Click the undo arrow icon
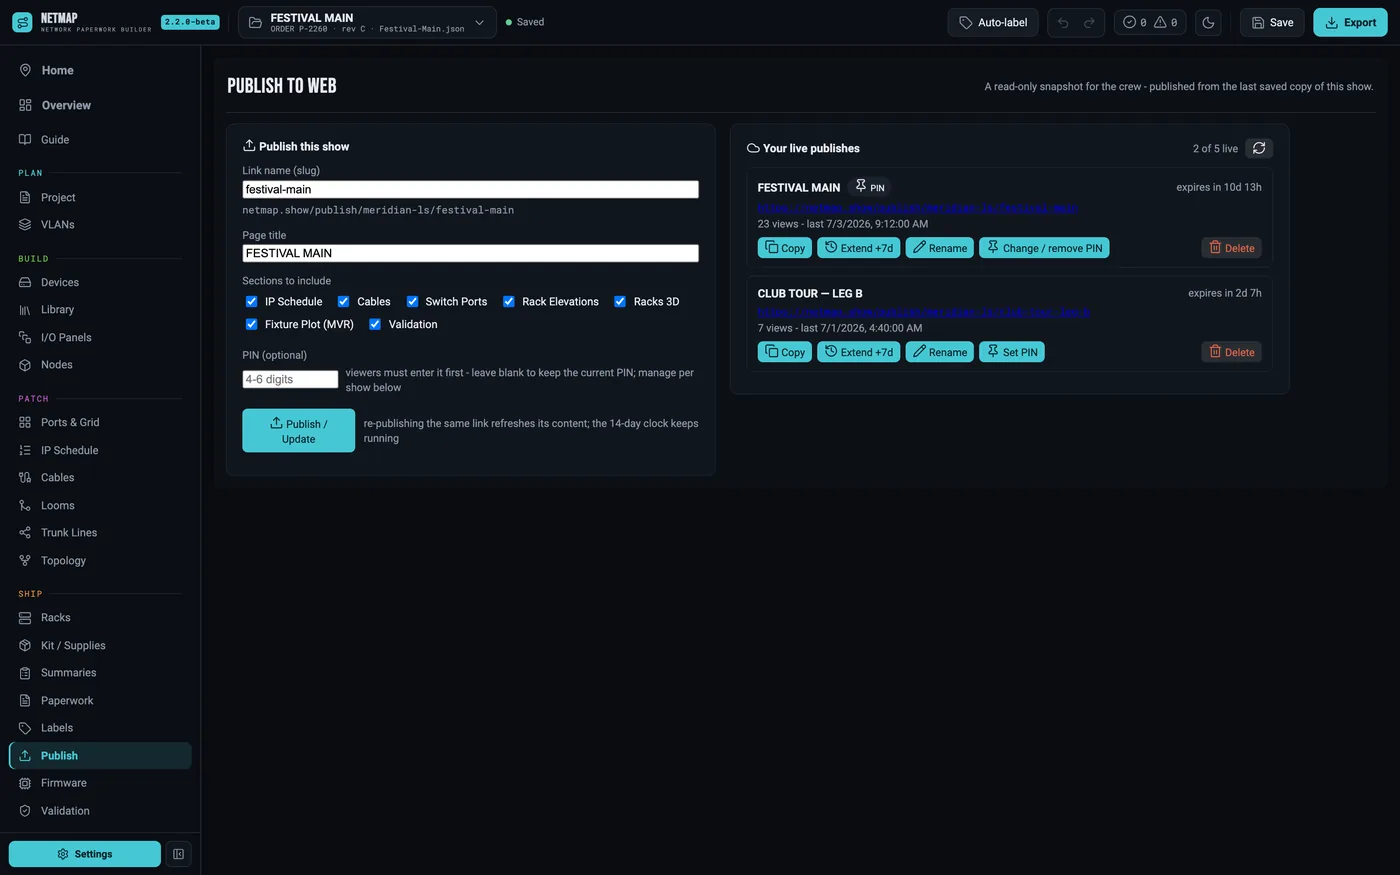 pos(1063,22)
